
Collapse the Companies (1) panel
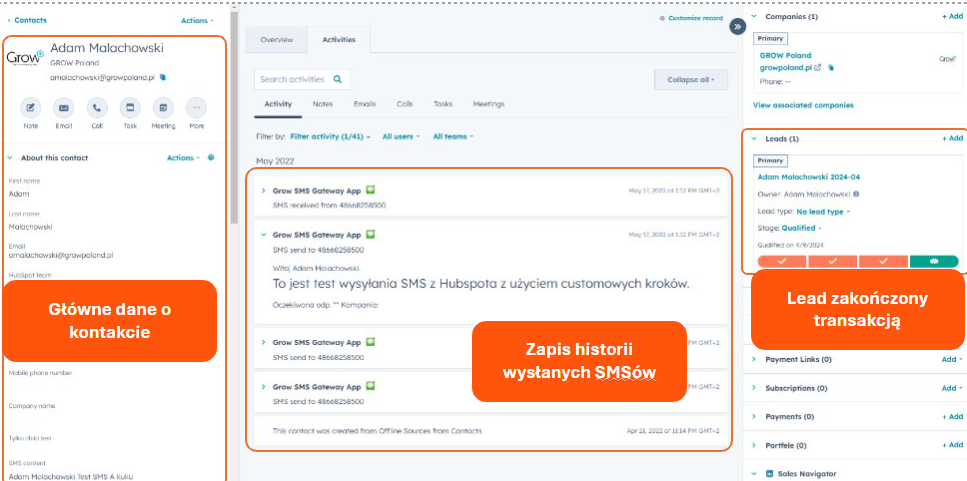coord(754,17)
